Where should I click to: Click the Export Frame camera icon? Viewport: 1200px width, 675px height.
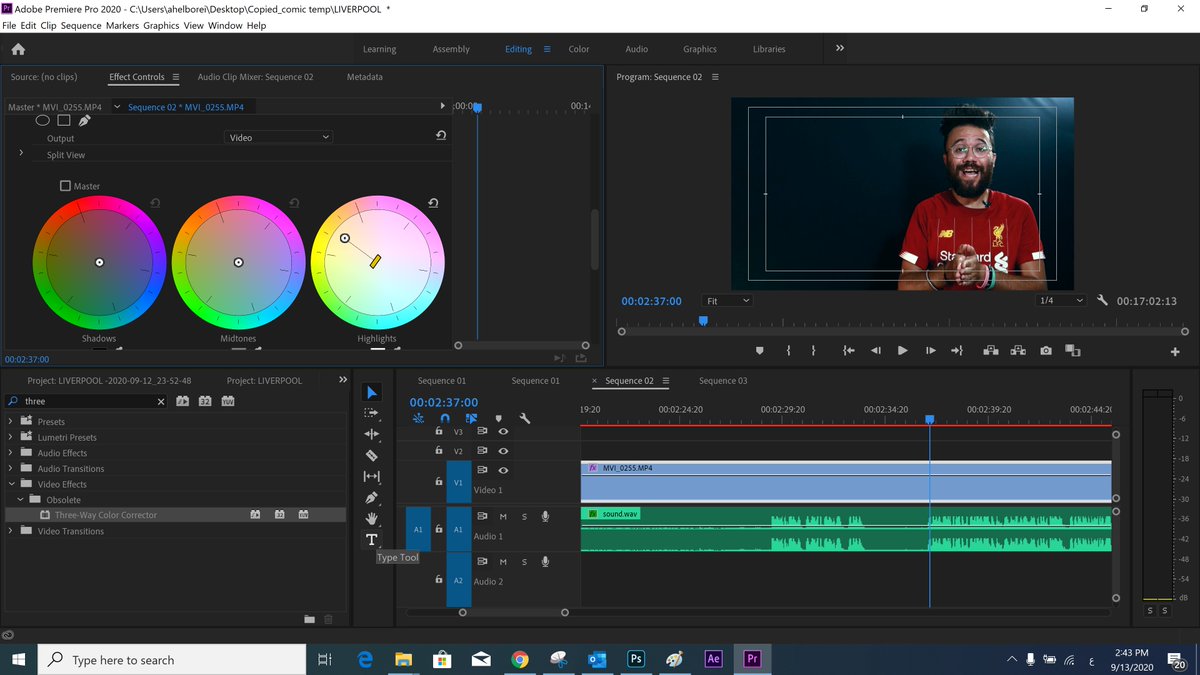[1045, 351]
